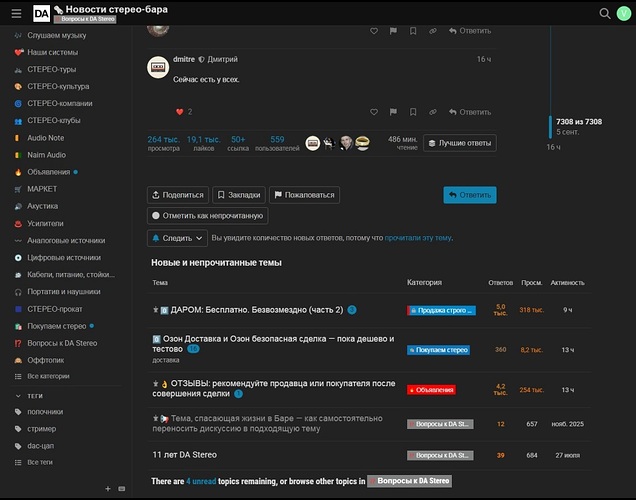Image resolution: width=636 pixels, height=500 pixels.
Task: Click the Поделиться share button
Action: coord(178,195)
